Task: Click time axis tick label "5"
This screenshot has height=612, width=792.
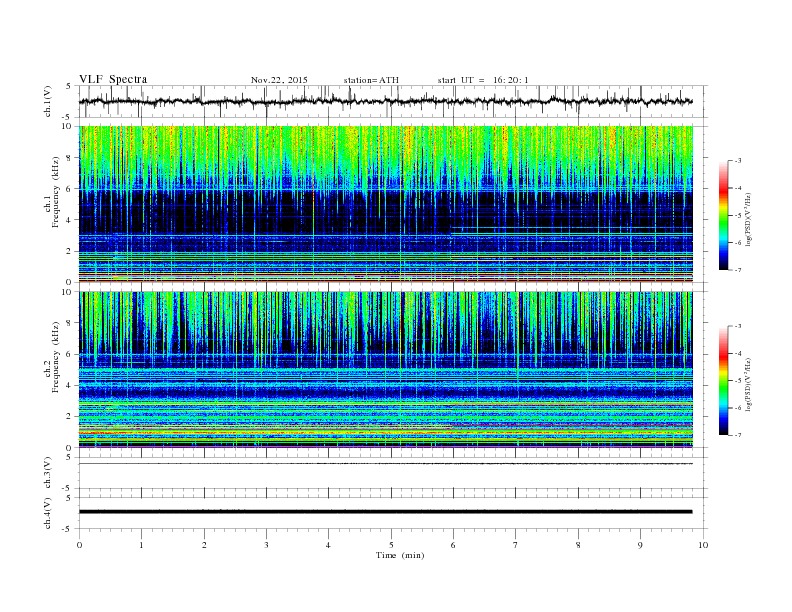Action: click(391, 545)
